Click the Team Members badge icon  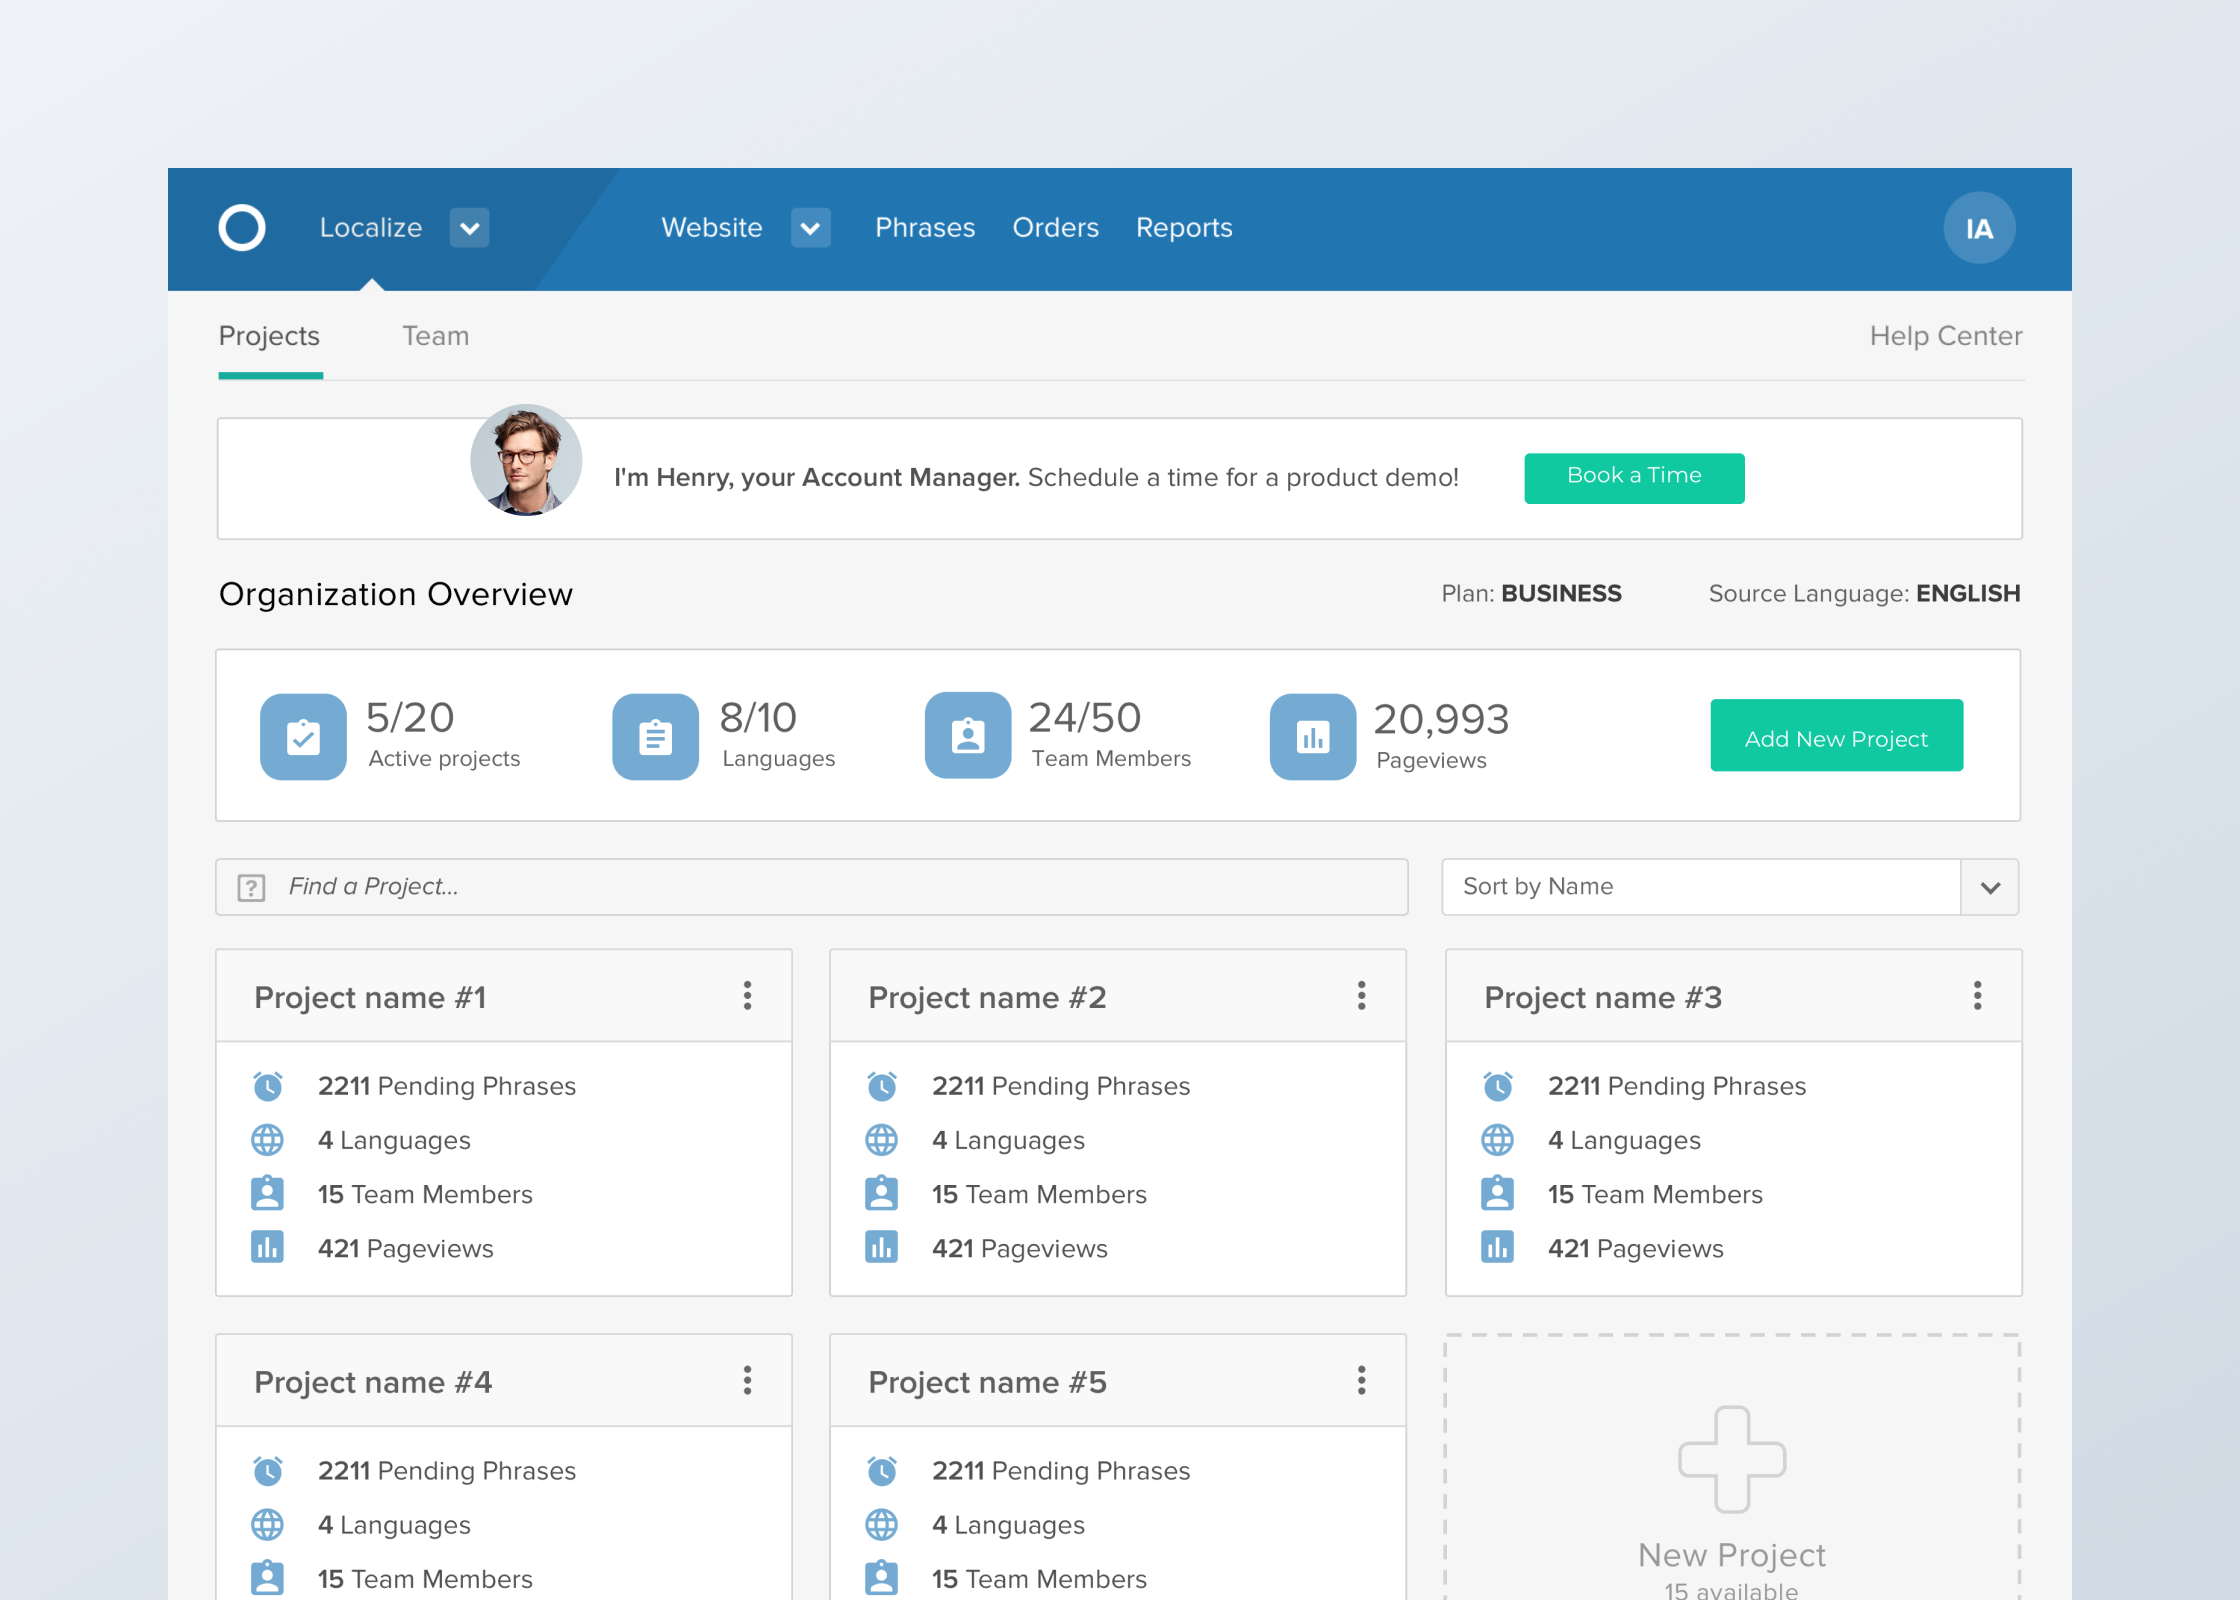point(967,737)
